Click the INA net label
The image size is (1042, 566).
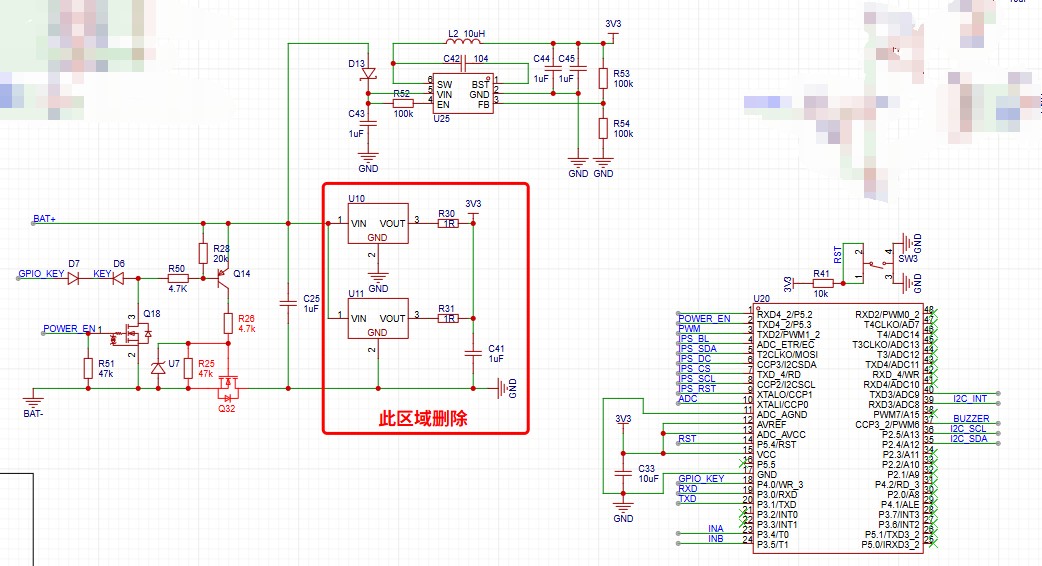coord(716,529)
